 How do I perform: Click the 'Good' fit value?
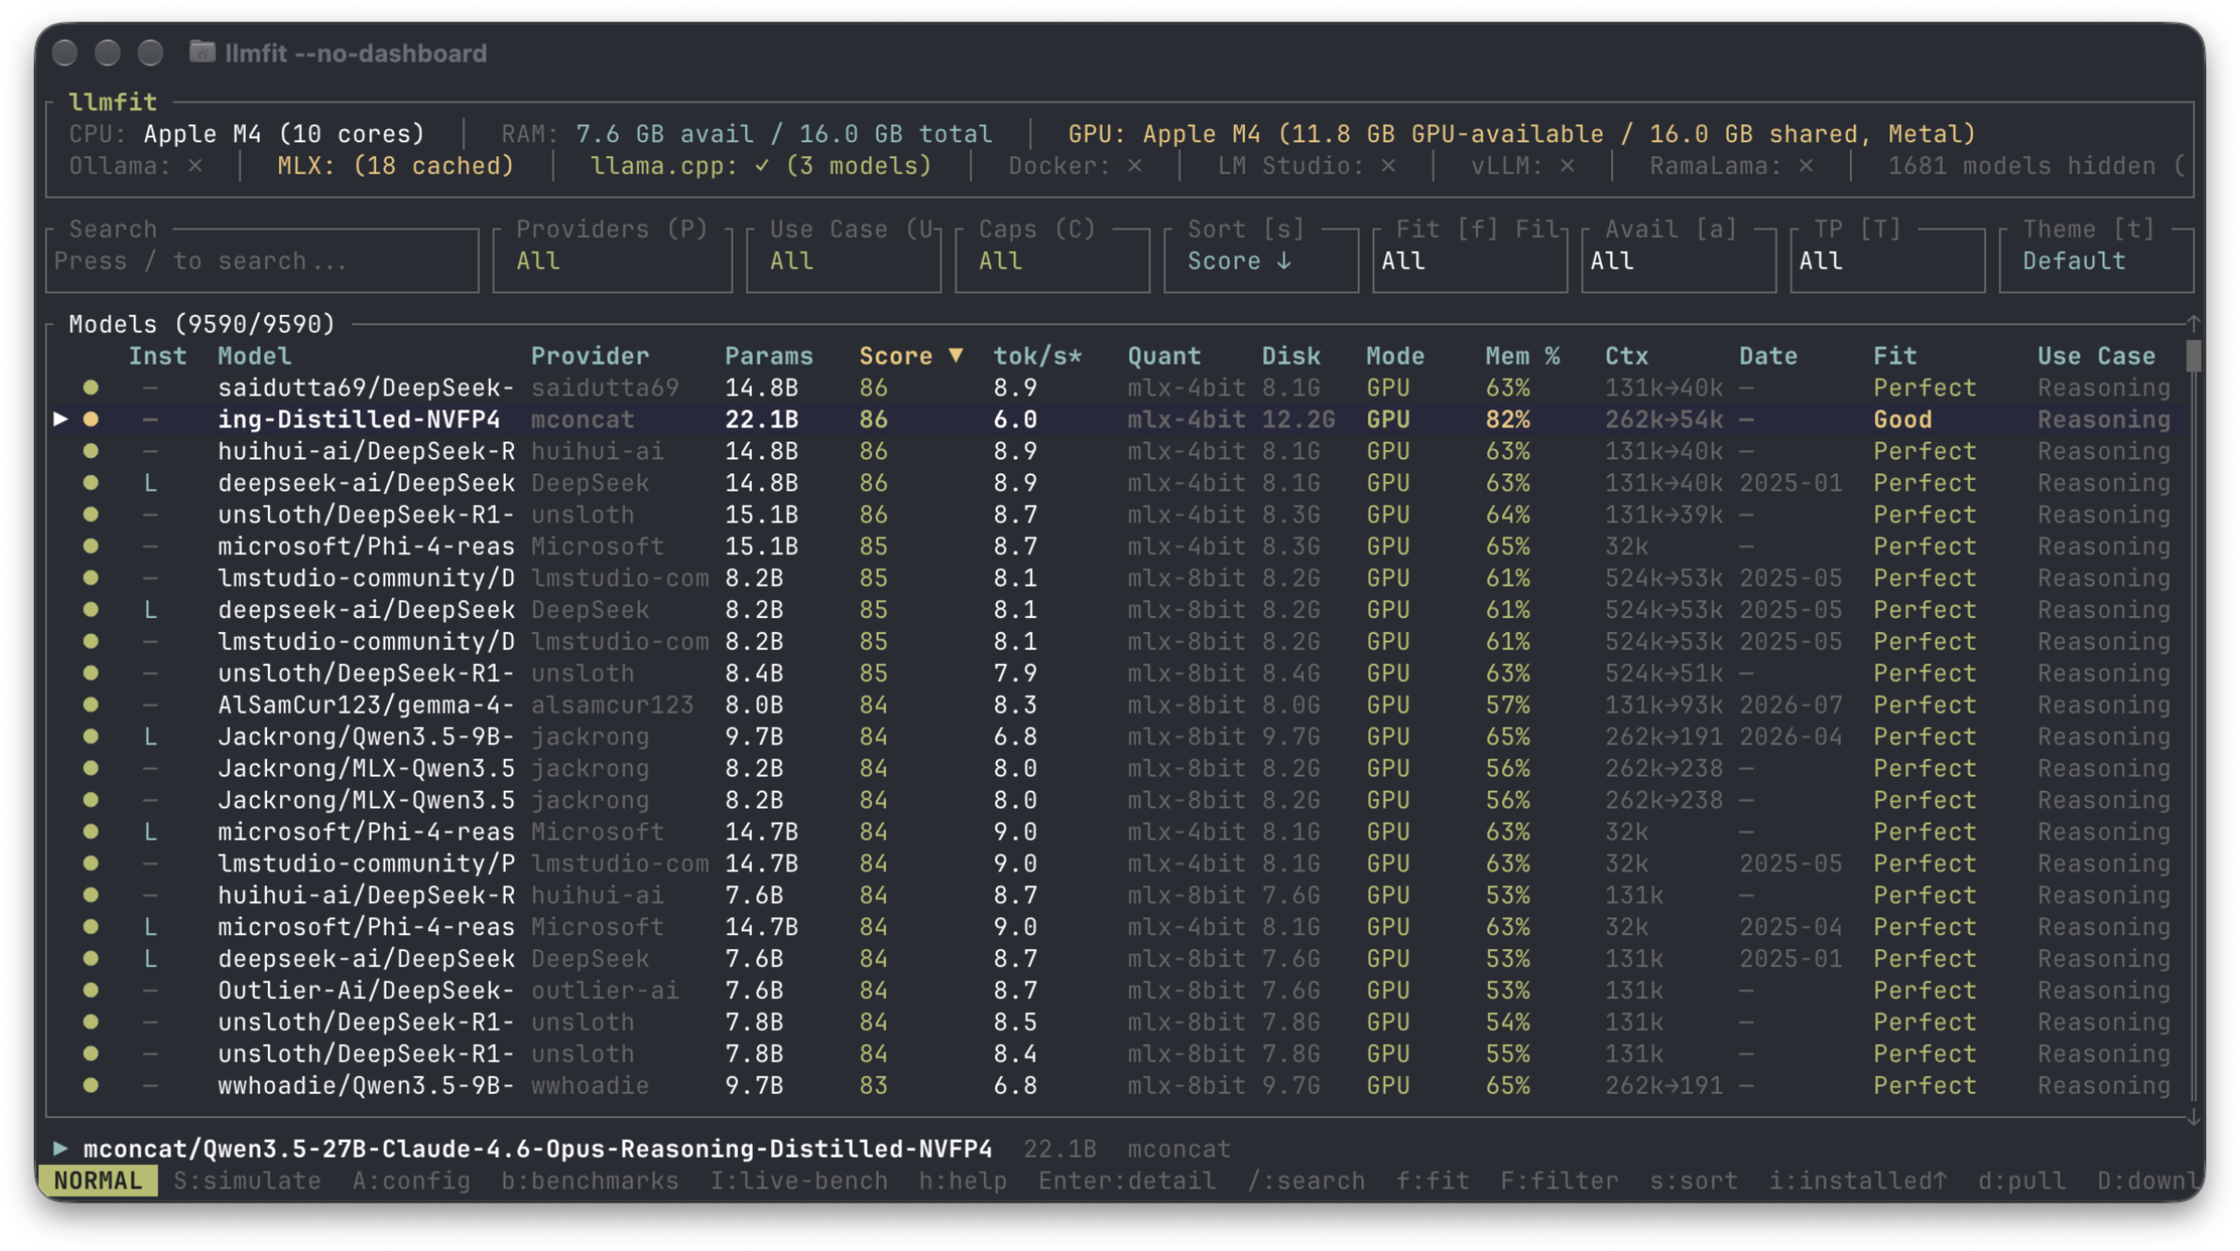click(x=1902, y=419)
